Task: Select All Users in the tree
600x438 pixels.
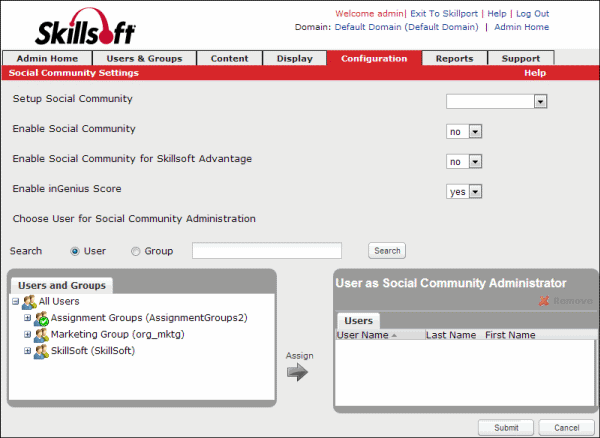Action: pyautogui.click(x=59, y=301)
